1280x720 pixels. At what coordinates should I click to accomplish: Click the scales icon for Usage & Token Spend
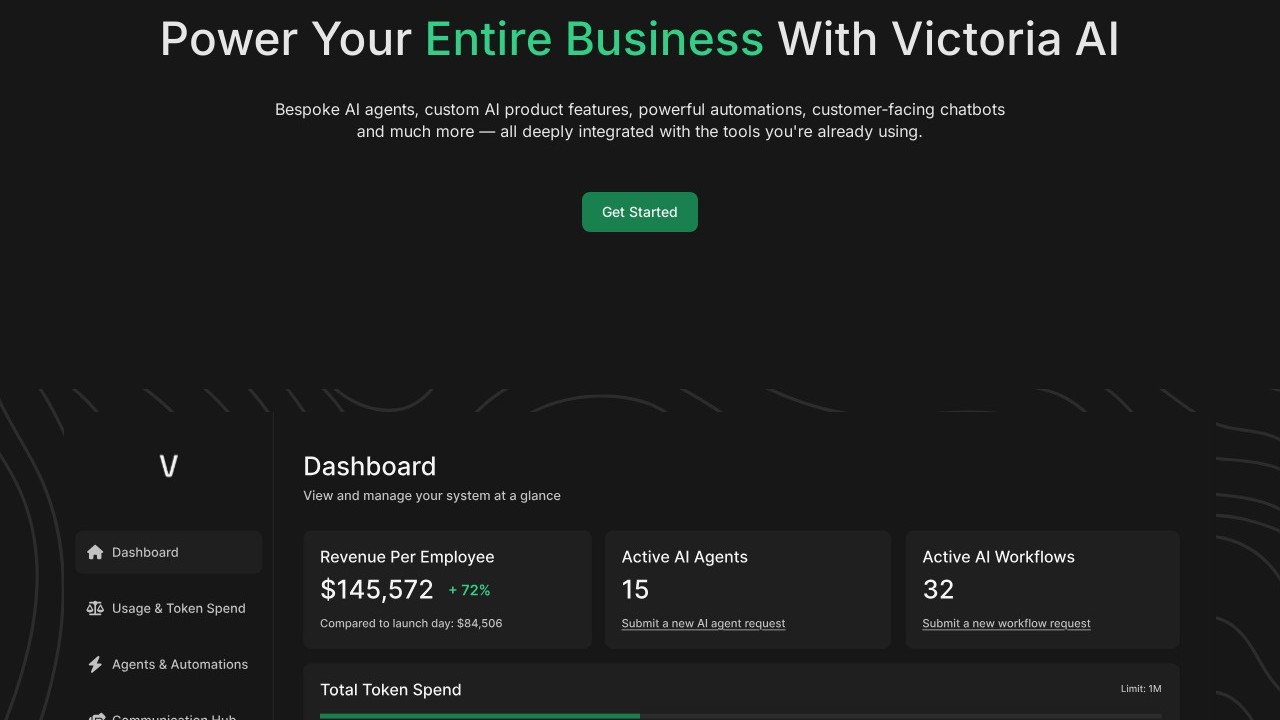tap(95, 608)
